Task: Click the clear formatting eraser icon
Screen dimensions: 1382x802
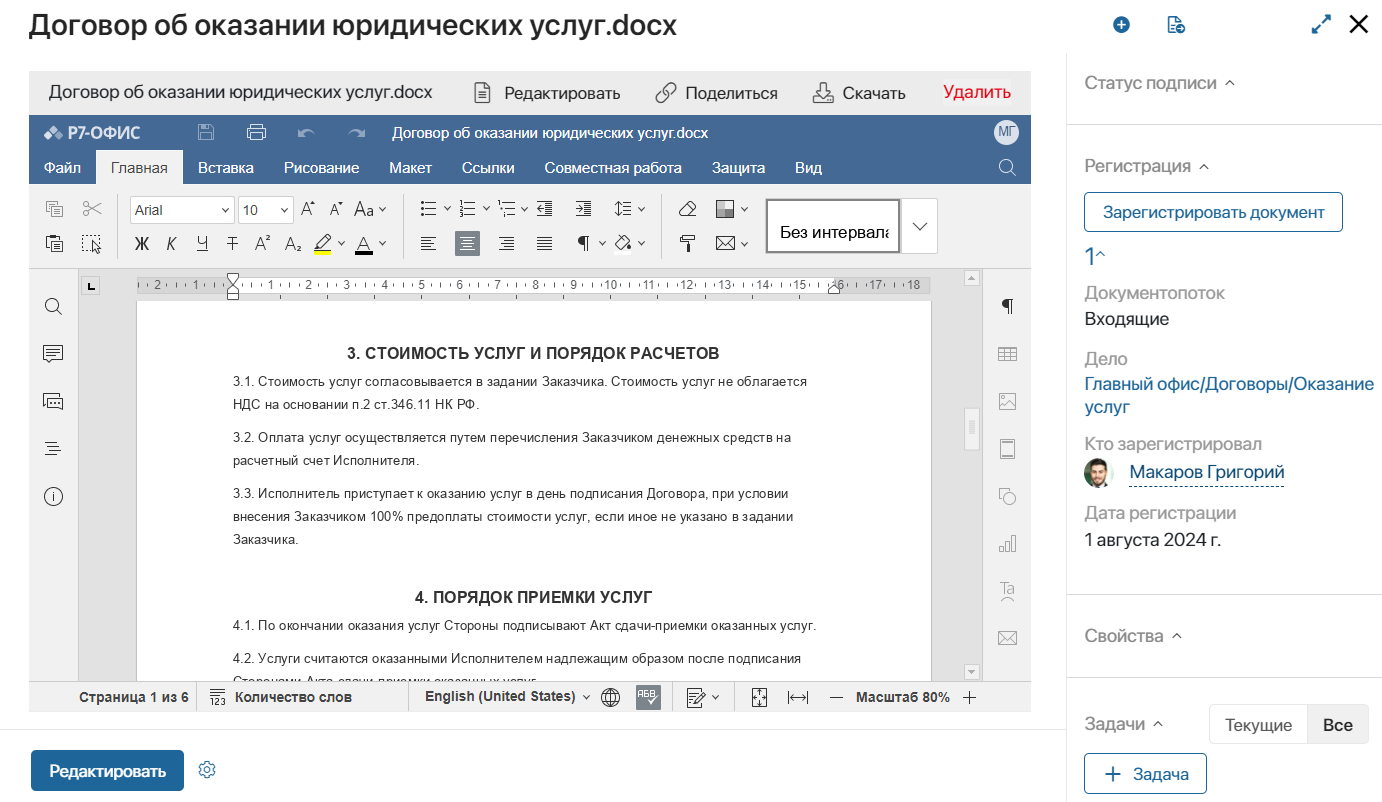Action: click(x=687, y=209)
